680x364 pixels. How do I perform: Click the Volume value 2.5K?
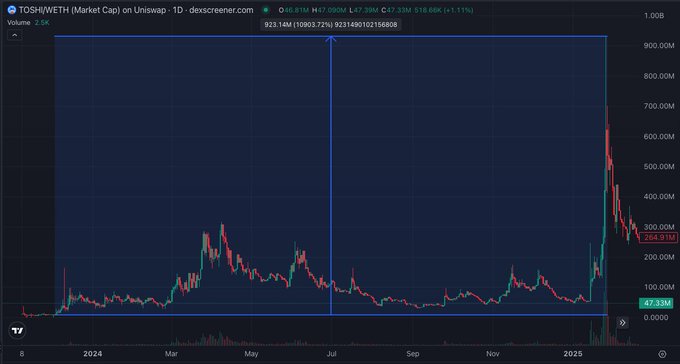point(42,23)
